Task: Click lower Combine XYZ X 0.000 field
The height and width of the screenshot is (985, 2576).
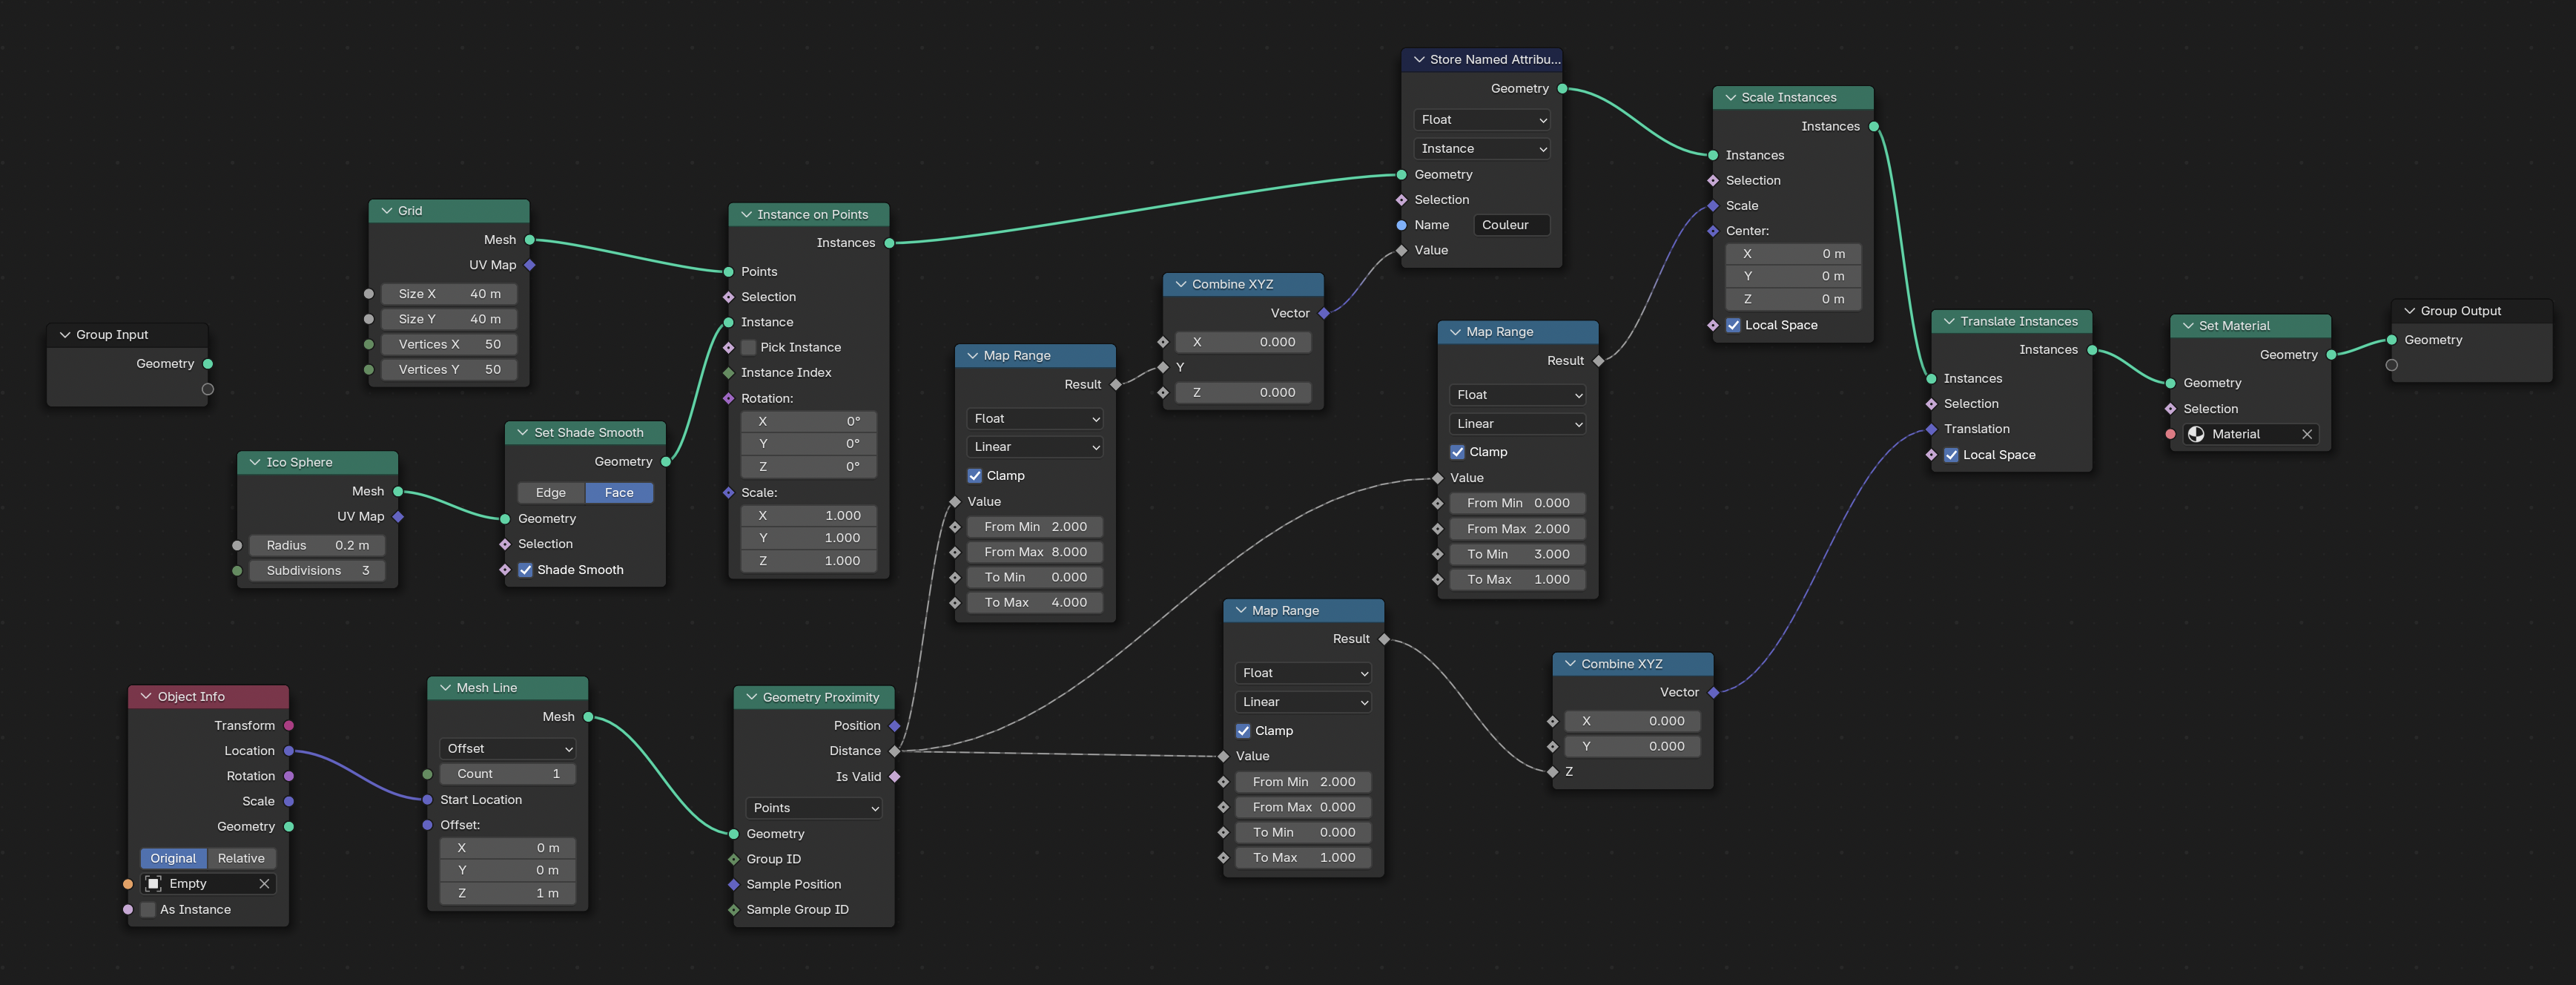Action: [1632, 721]
